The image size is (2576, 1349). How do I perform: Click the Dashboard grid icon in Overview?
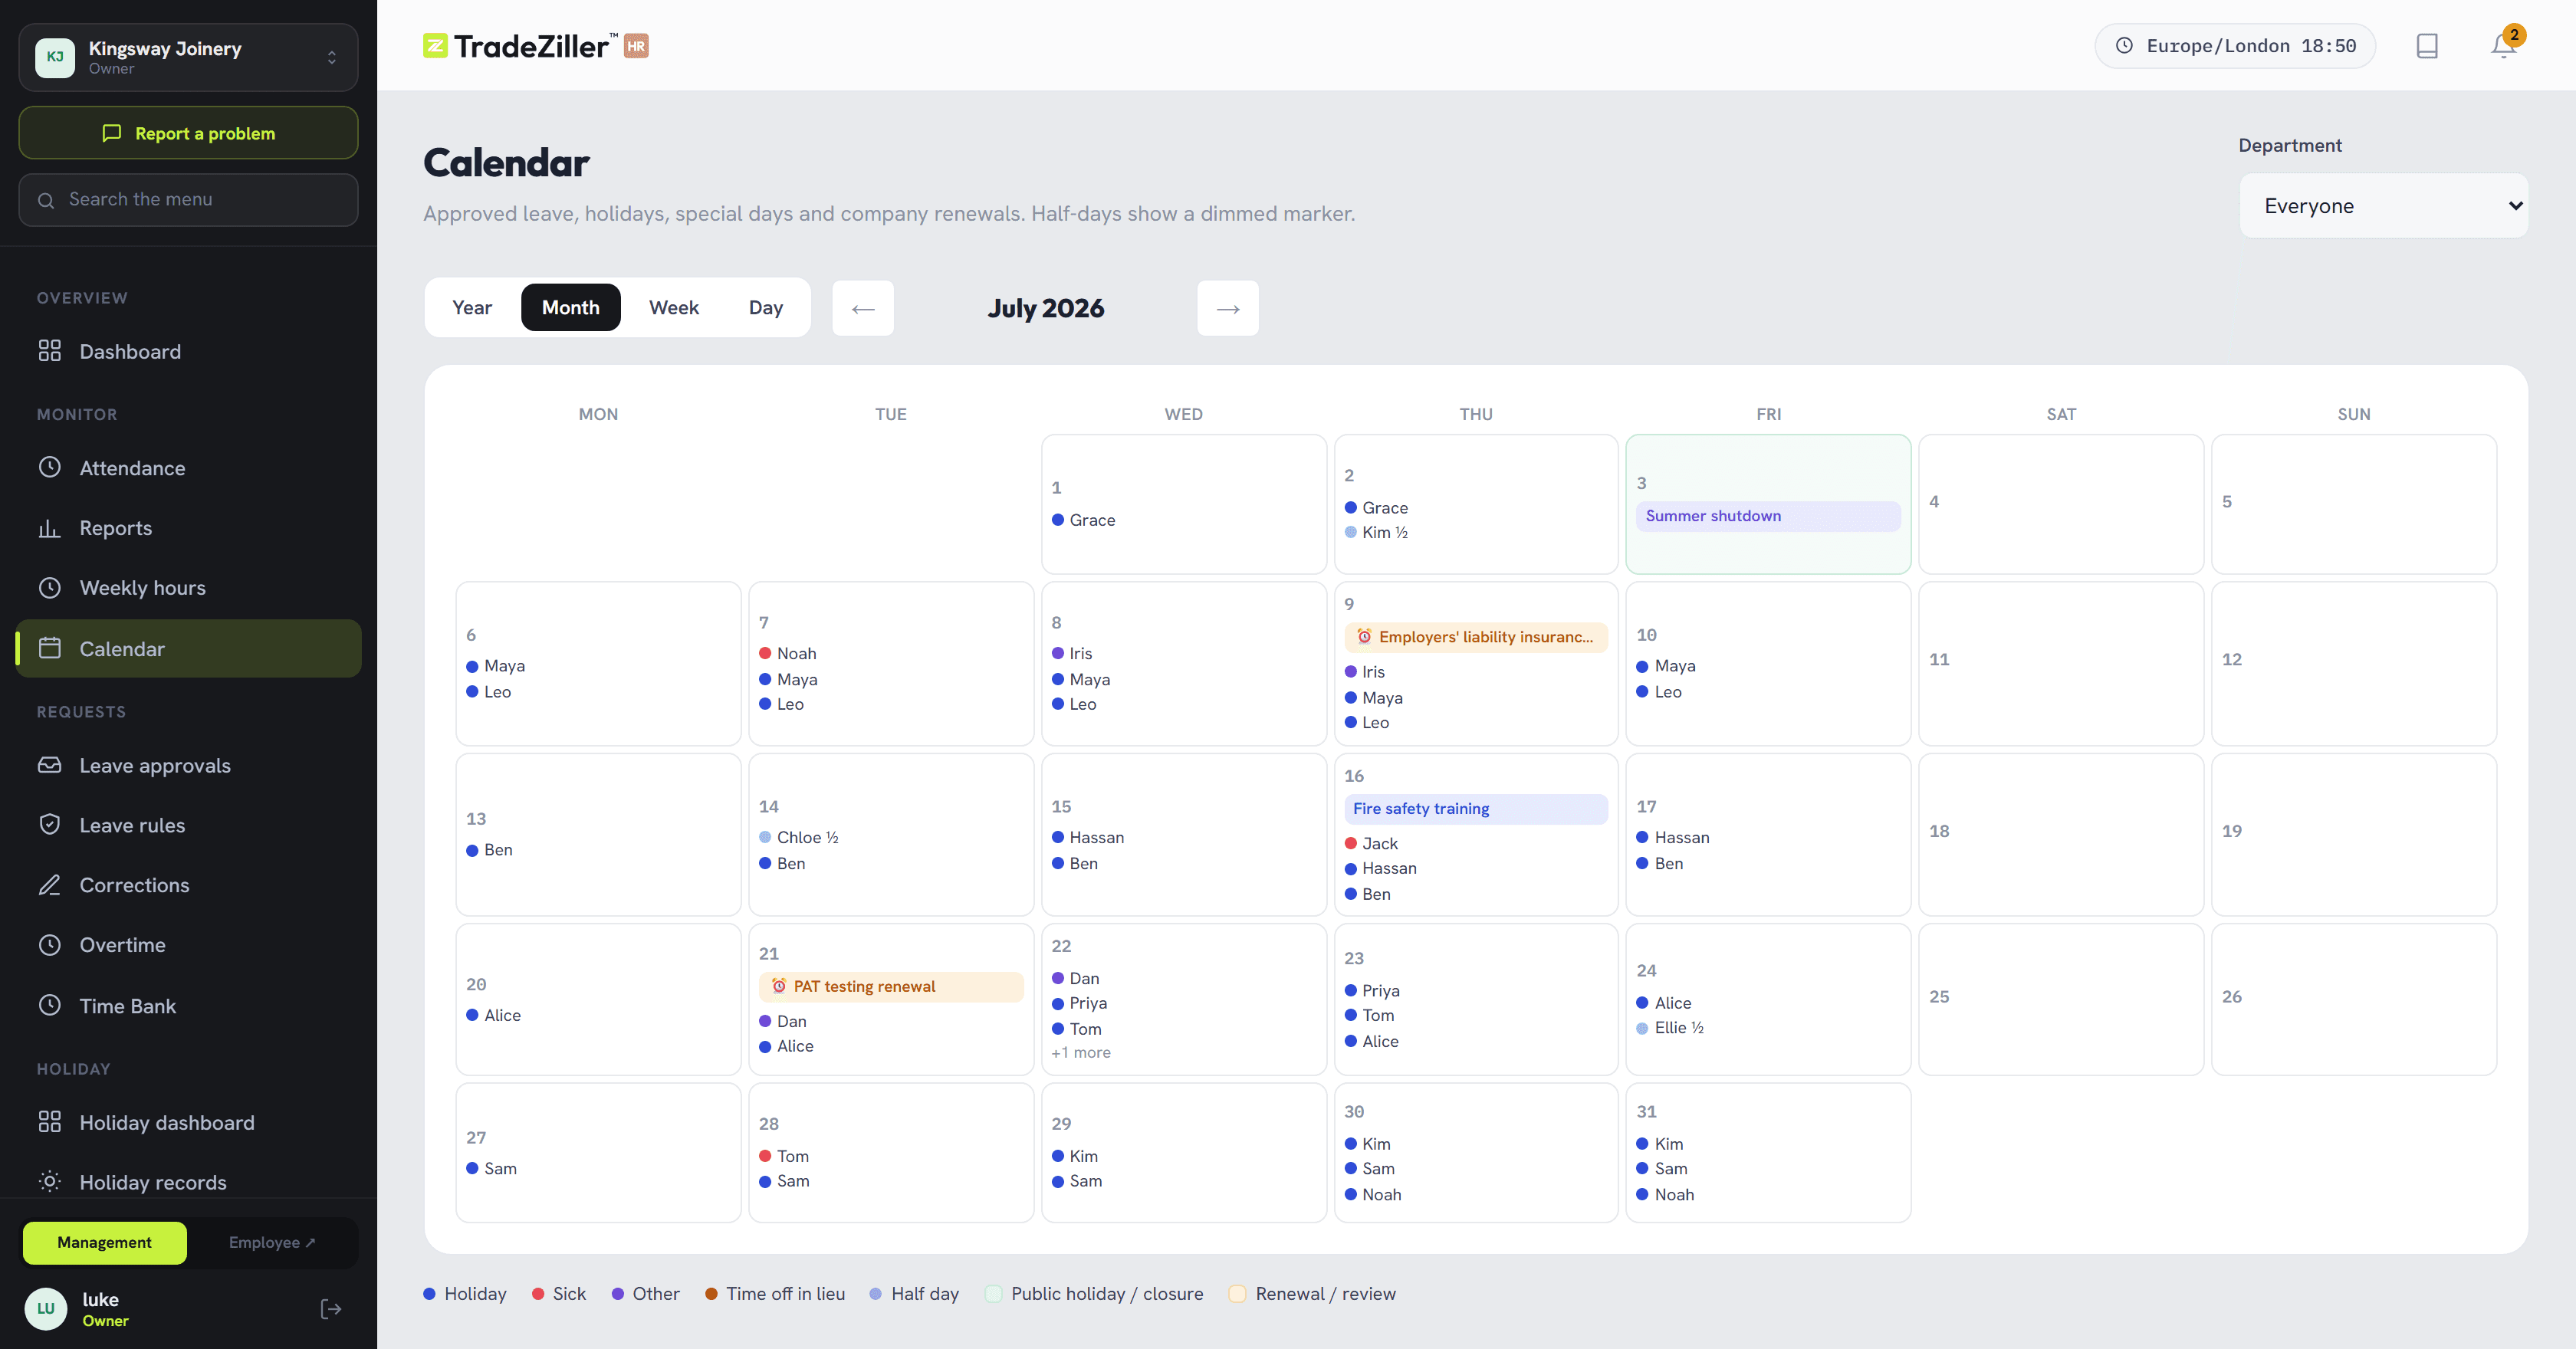point(50,351)
